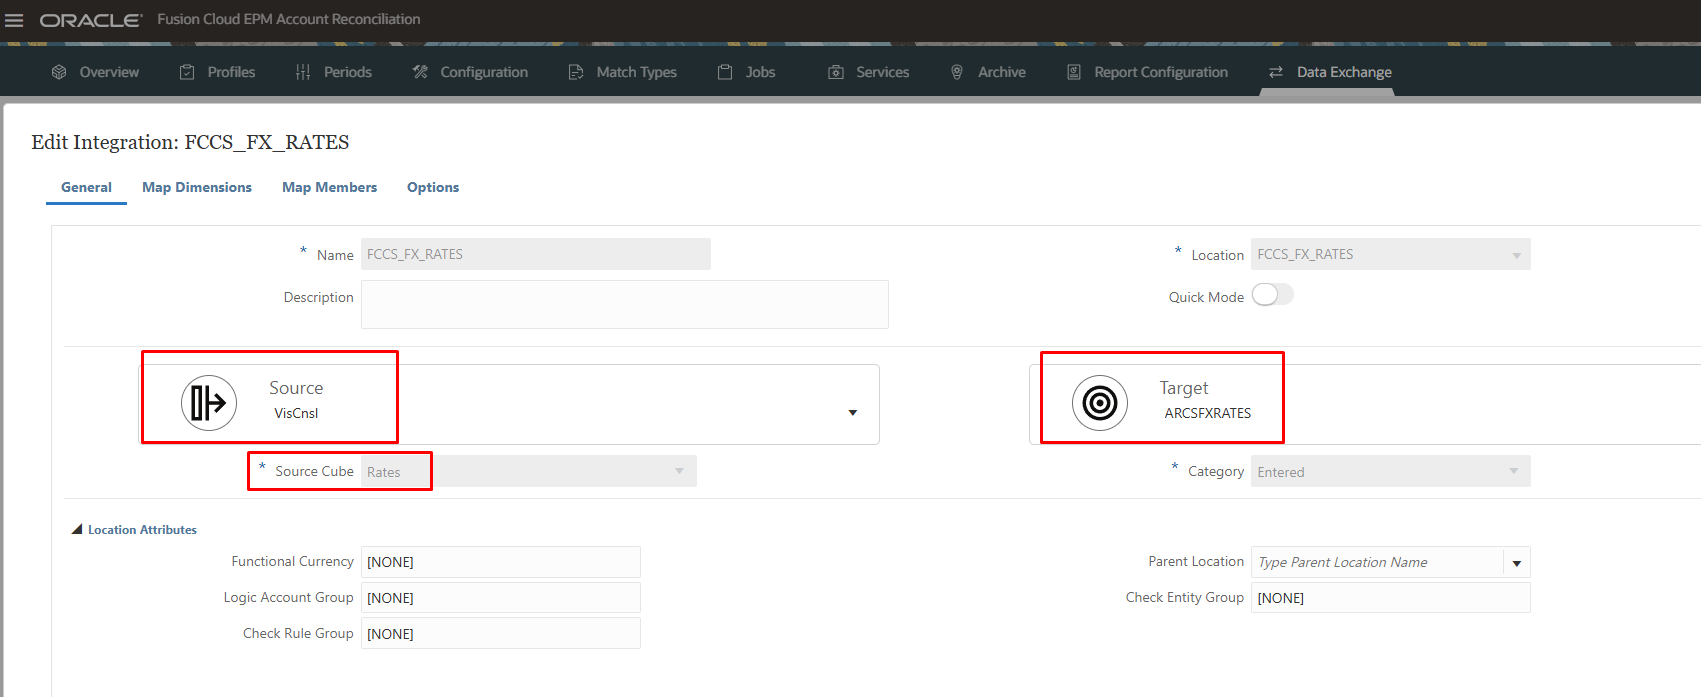Click the Target bullseye icon
This screenshot has height=697, width=1701.
(1100, 403)
